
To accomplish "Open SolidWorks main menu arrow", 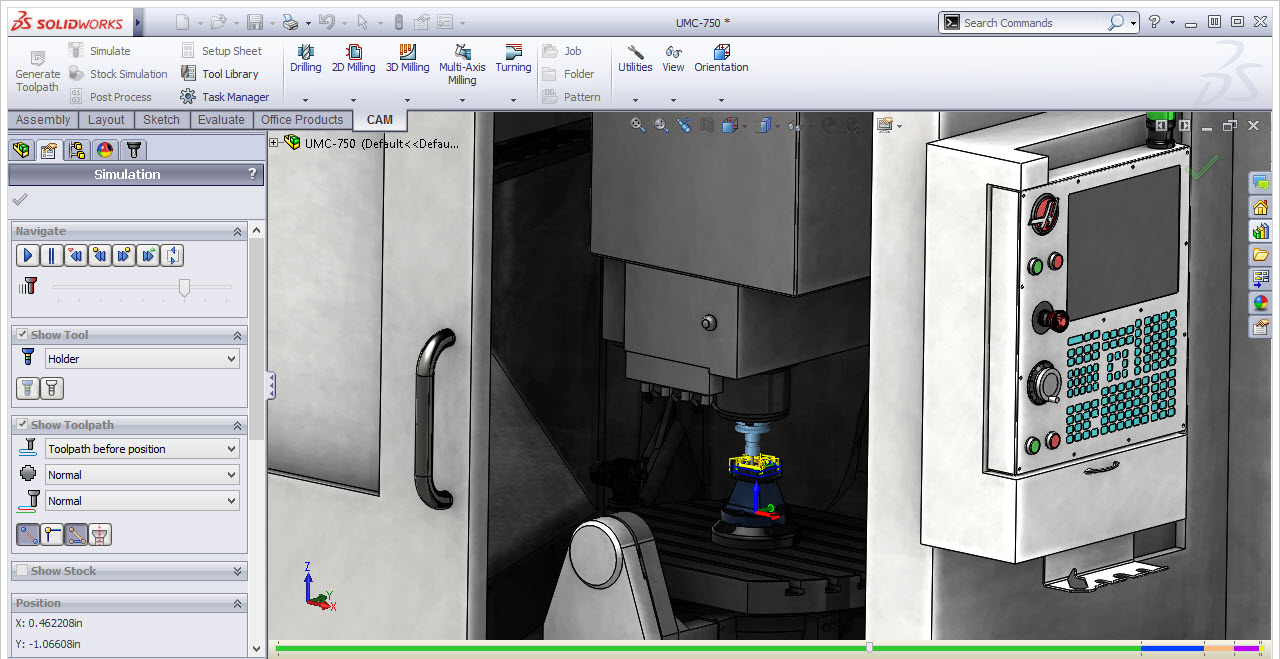I will tap(138, 21).
